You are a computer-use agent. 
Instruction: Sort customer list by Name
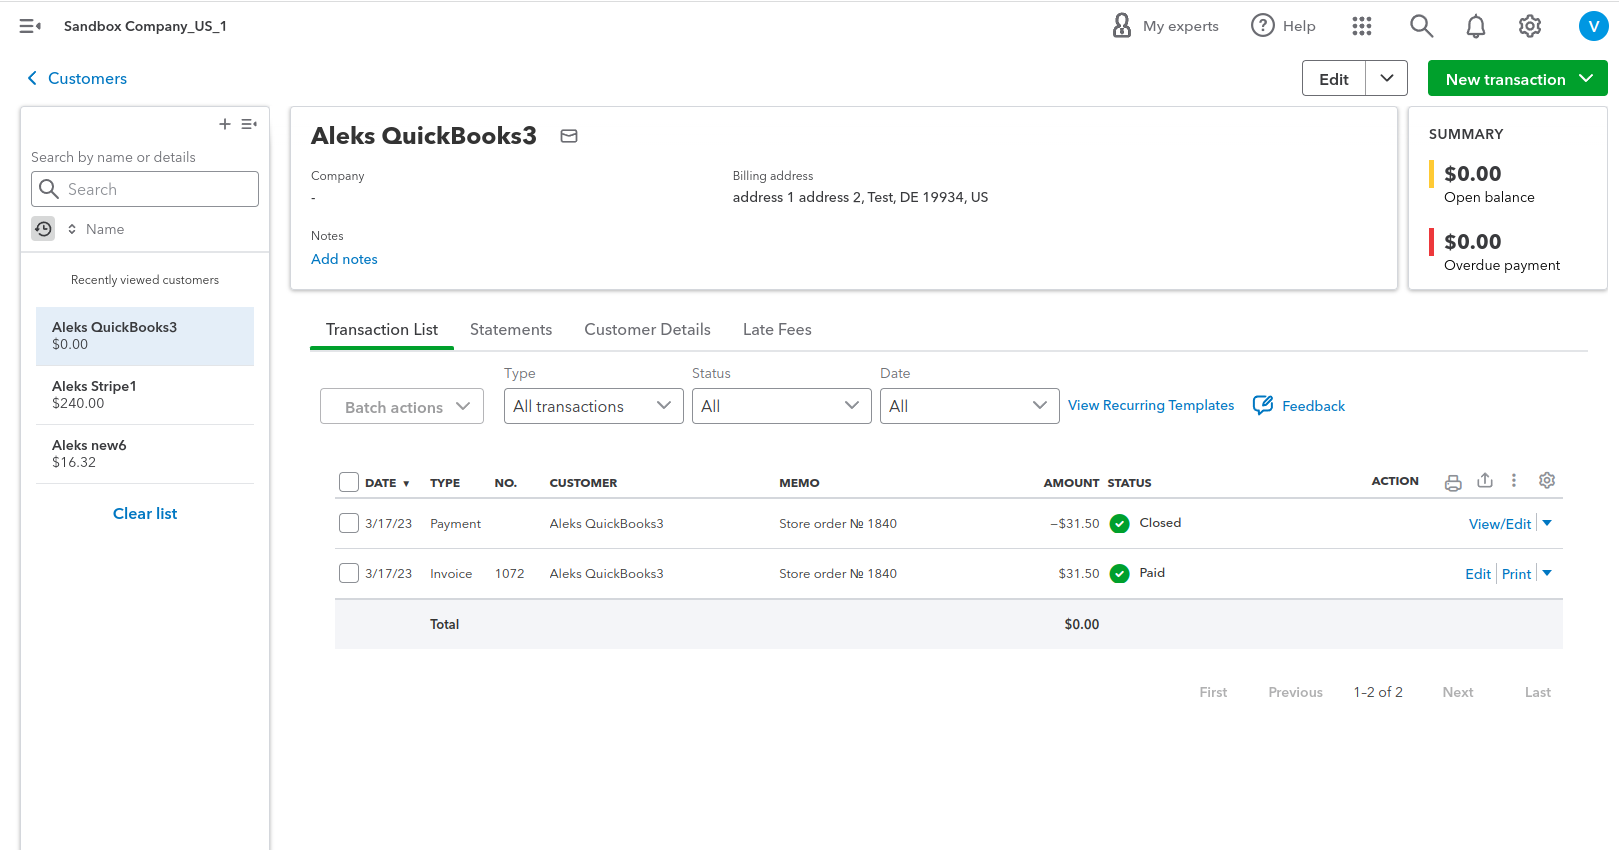tap(96, 229)
